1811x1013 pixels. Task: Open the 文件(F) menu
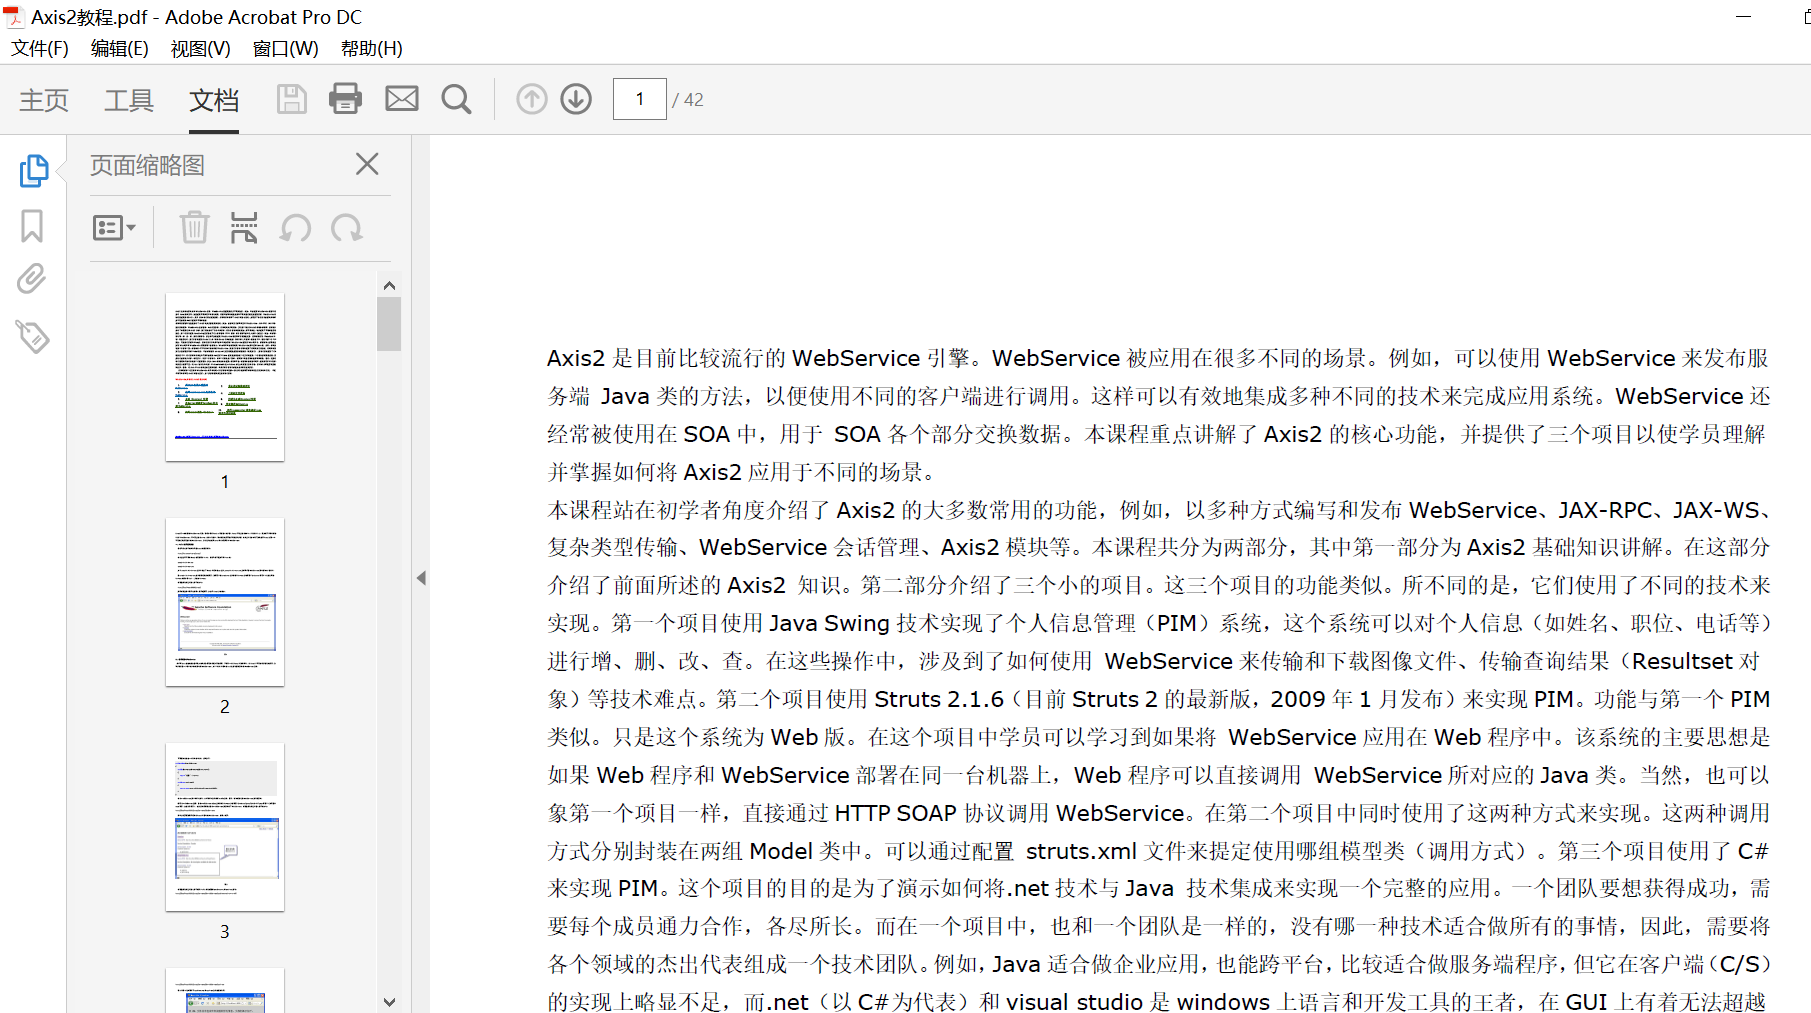40,48
